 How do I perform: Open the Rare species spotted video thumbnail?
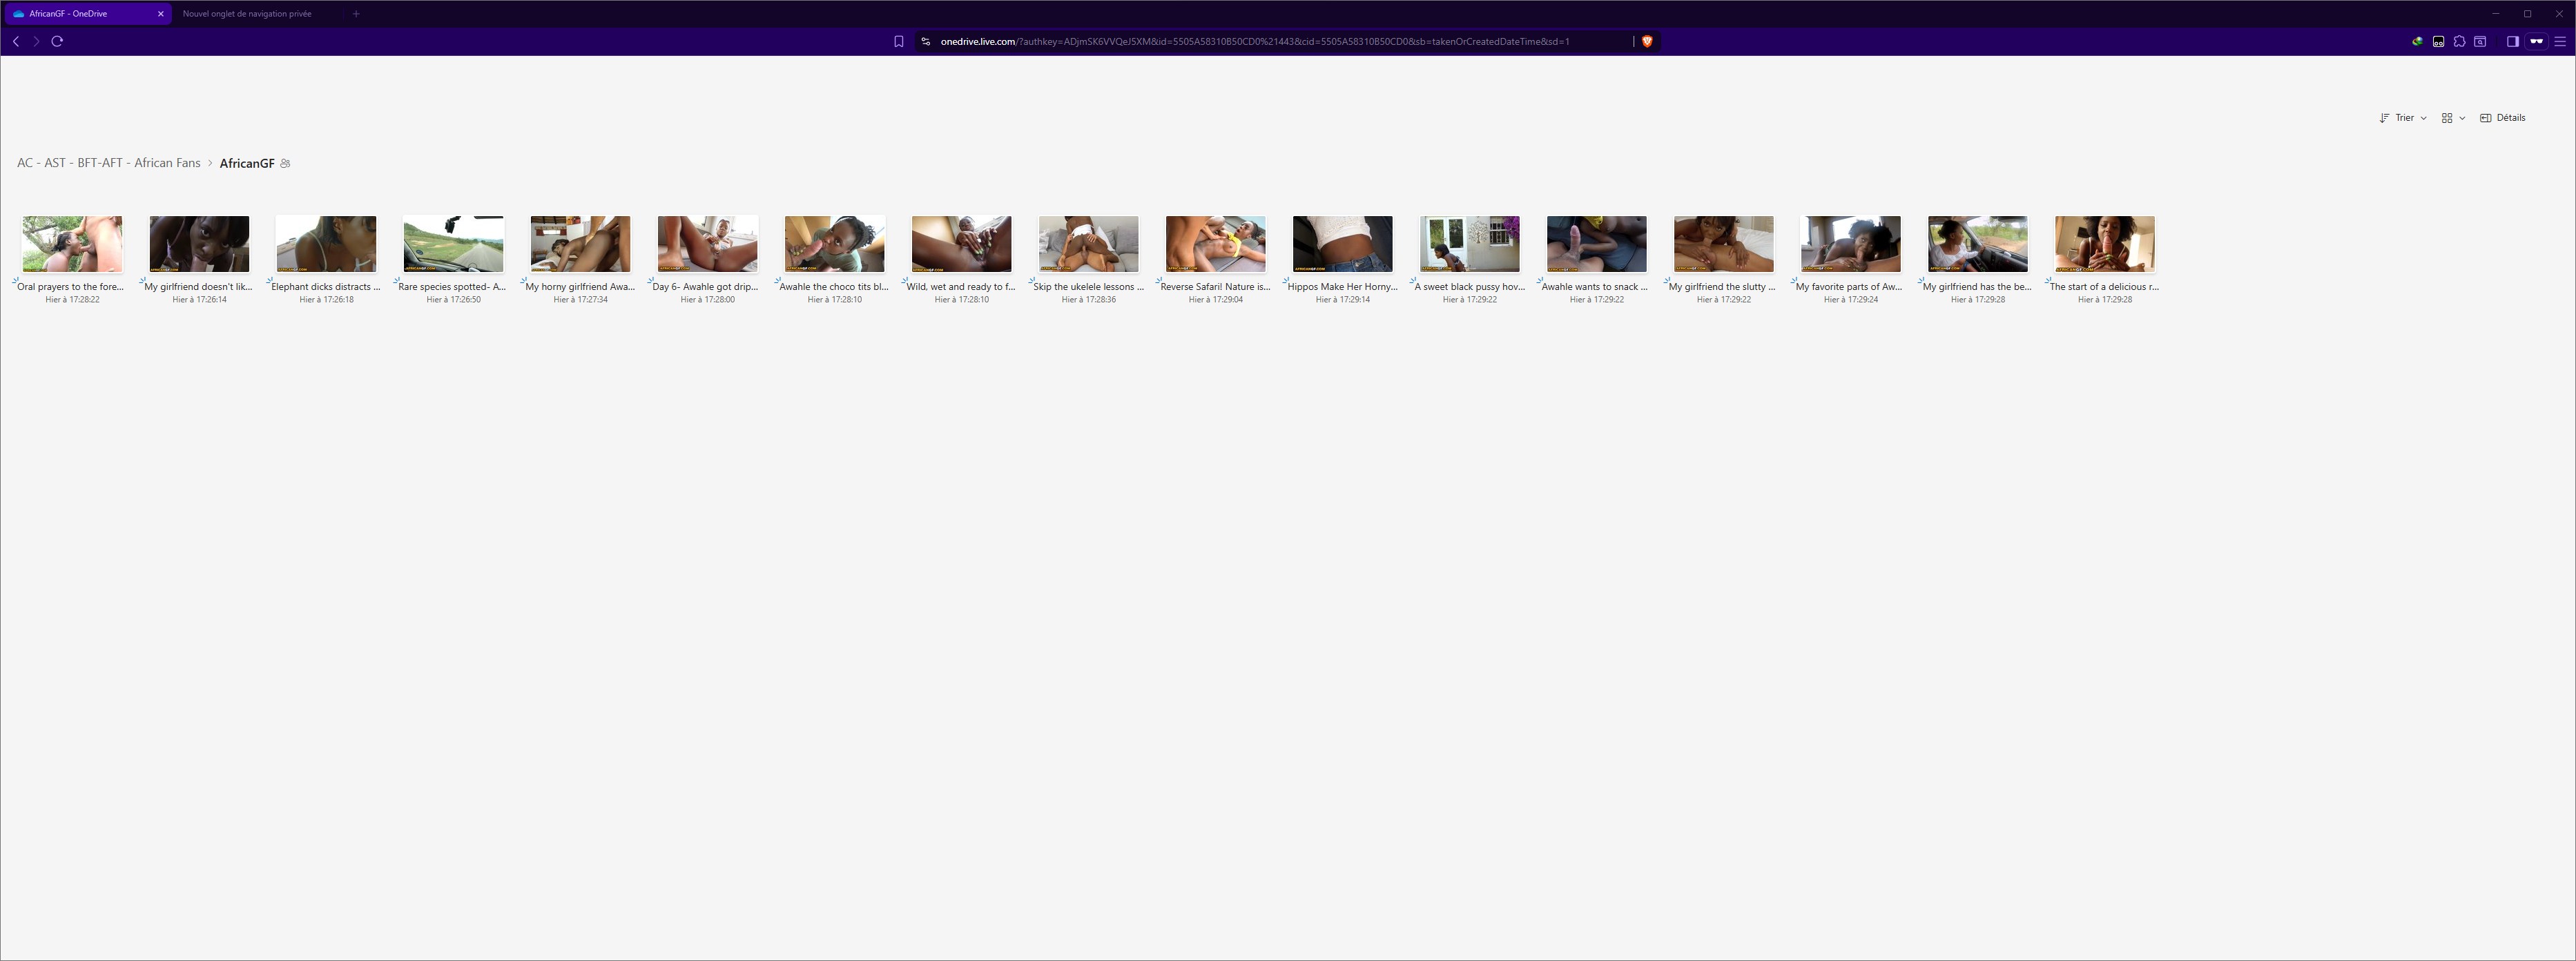coord(453,243)
